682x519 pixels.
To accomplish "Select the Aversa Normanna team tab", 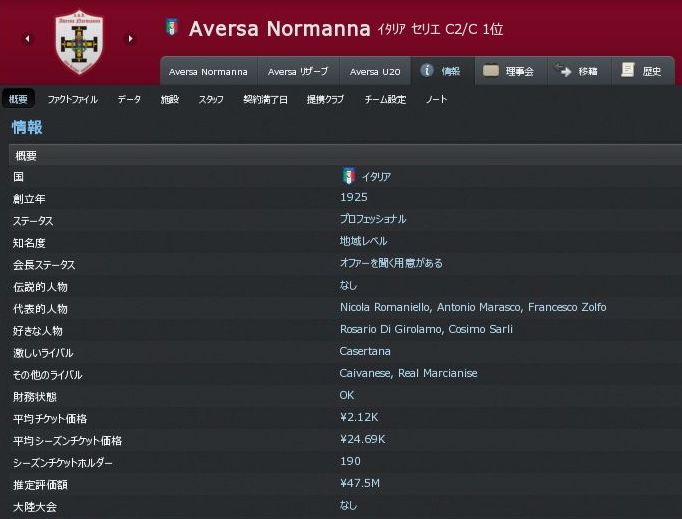I will [x=208, y=72].
